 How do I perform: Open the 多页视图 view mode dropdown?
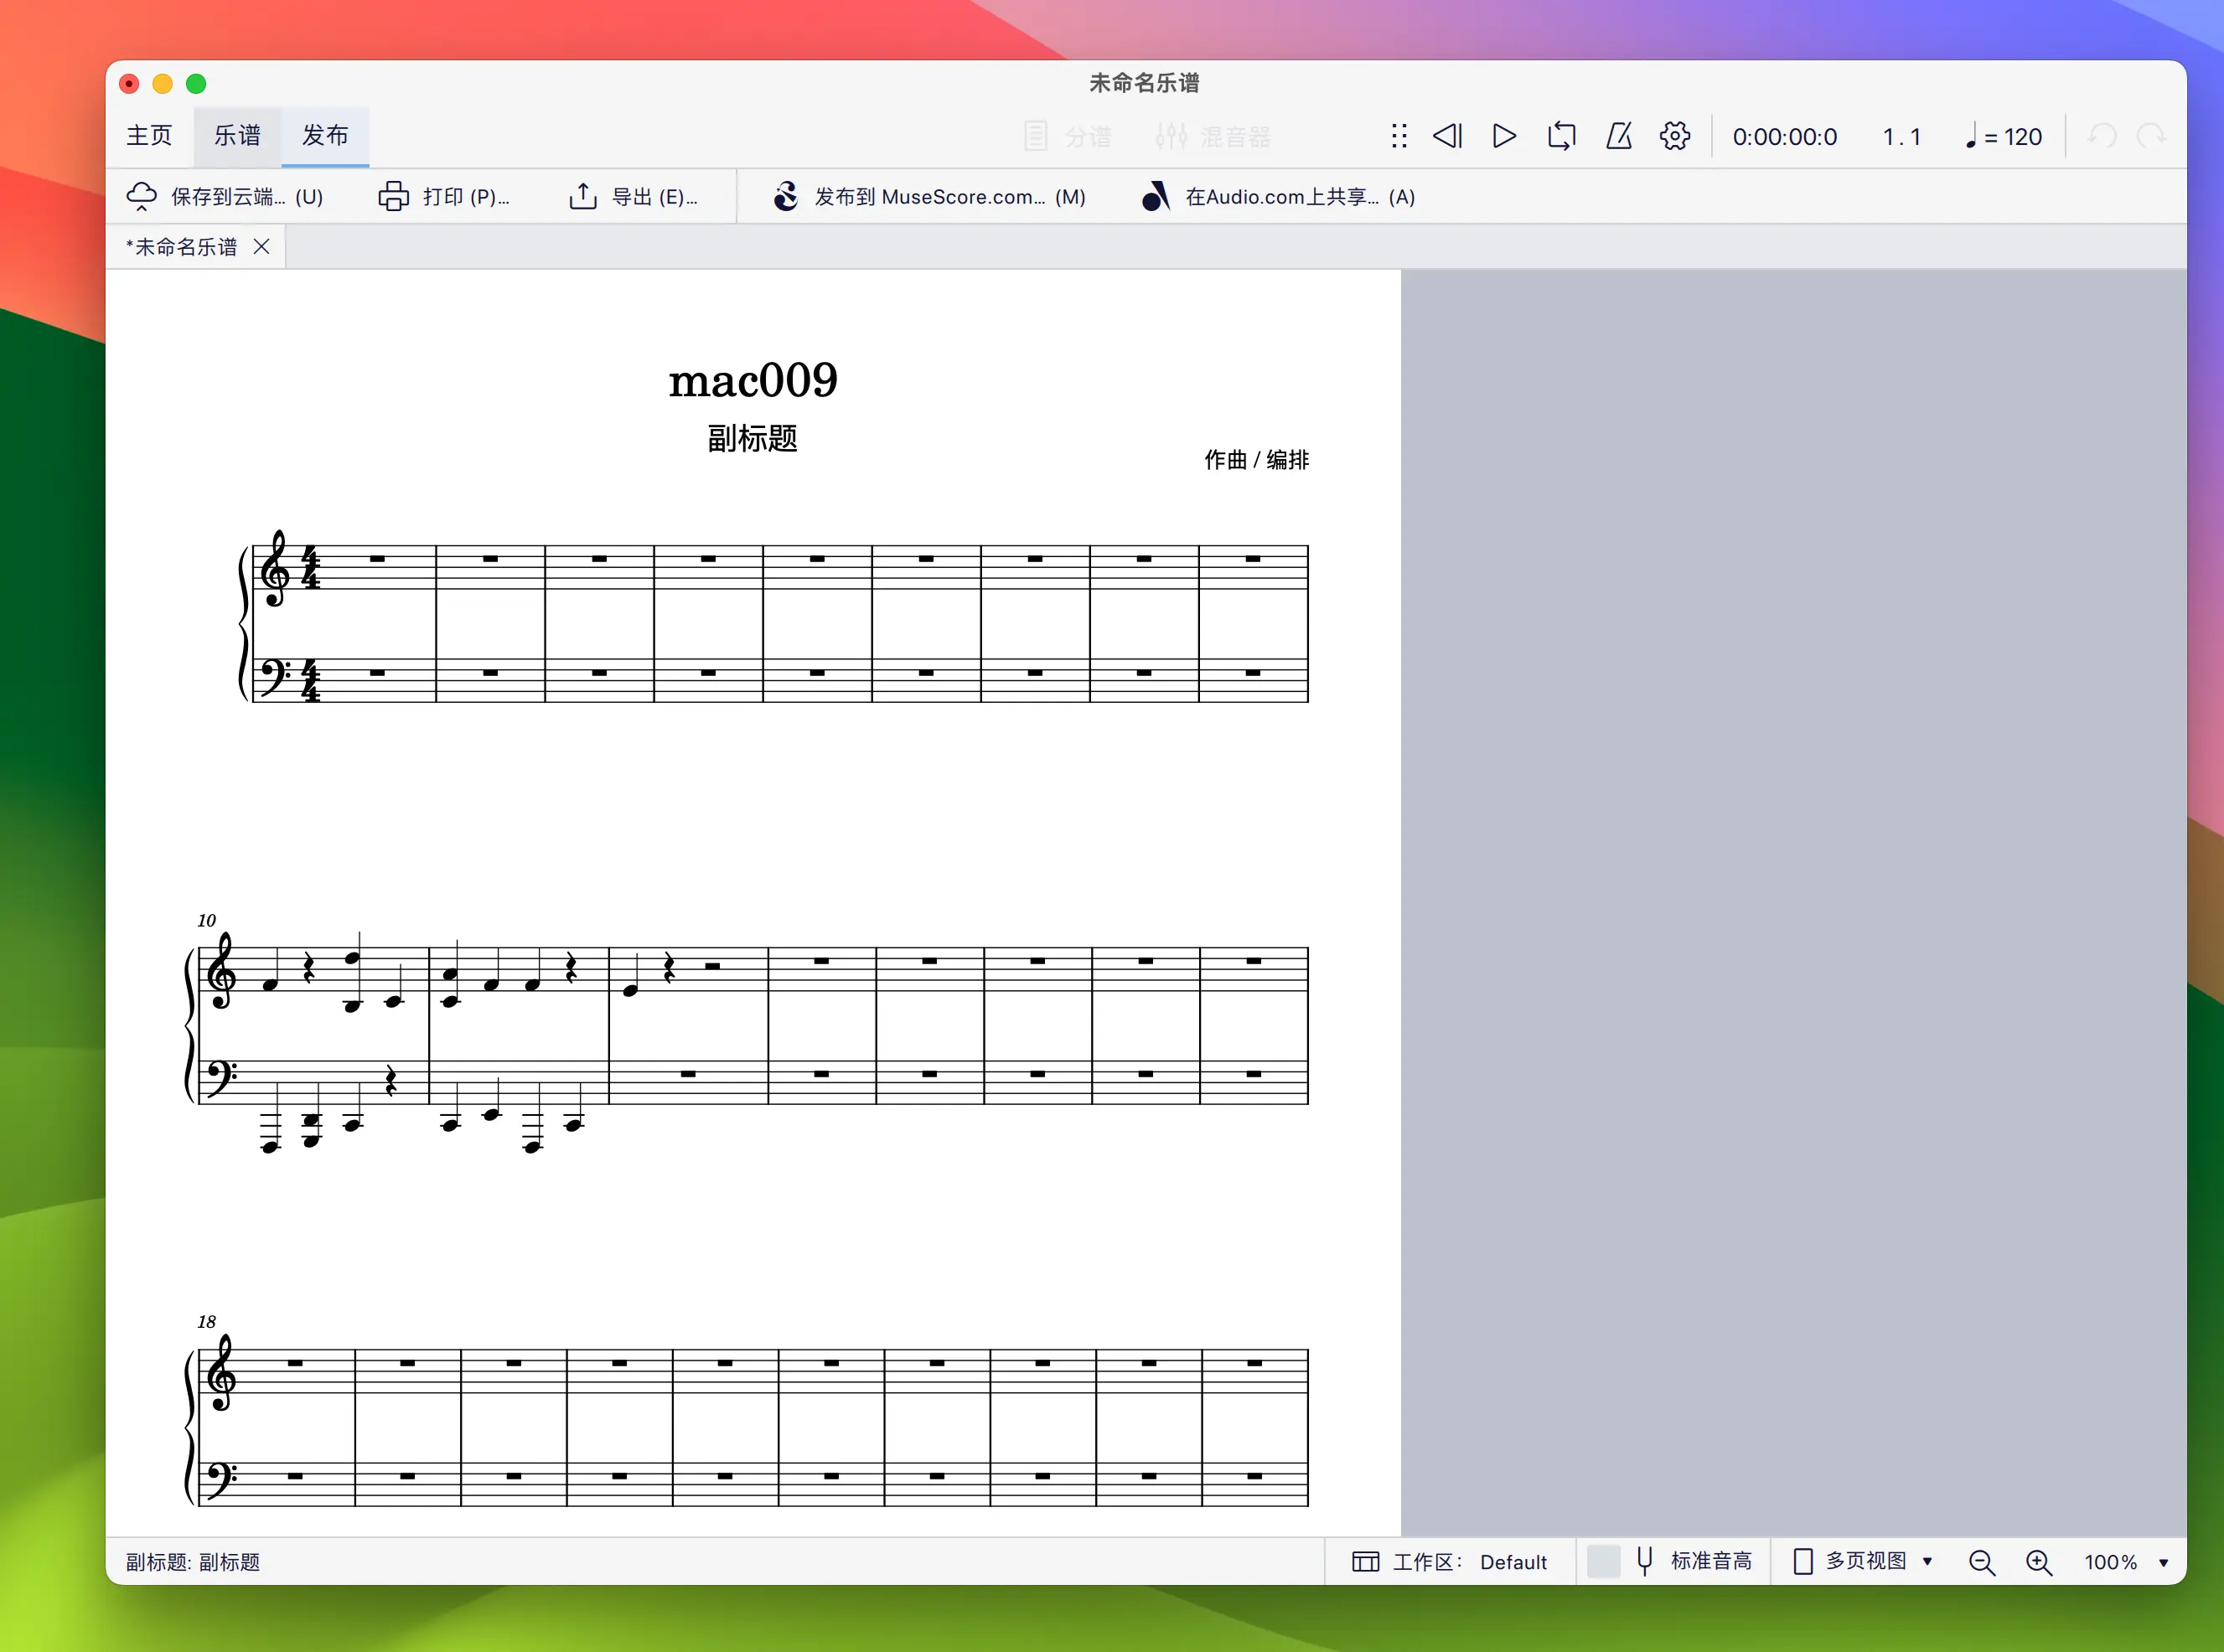pyautogui.click(x=1865, y=1561)
